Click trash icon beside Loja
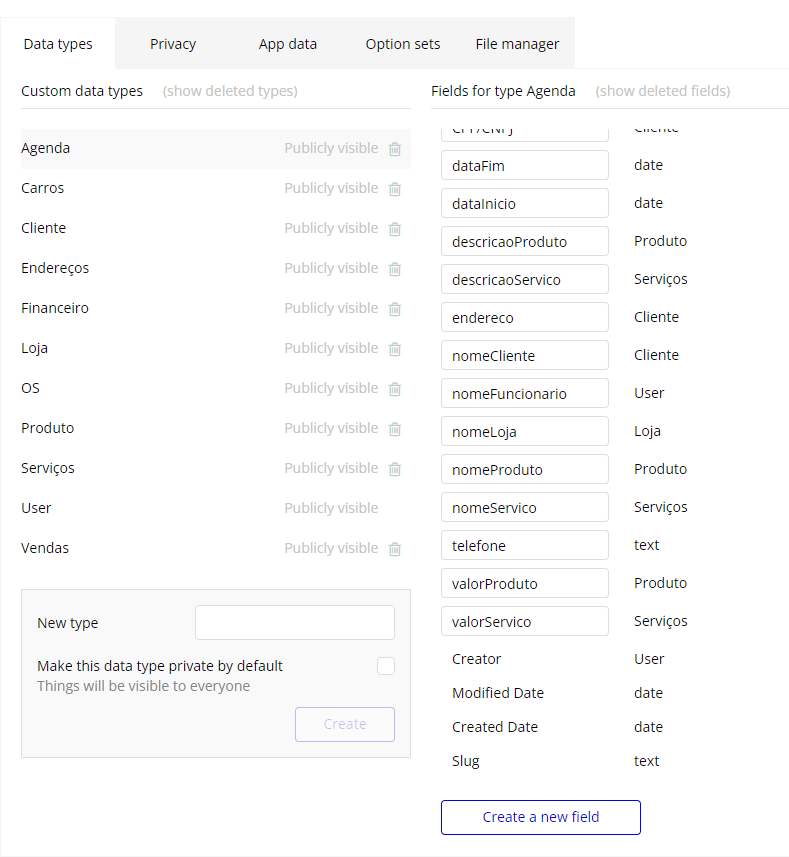Image resolution: width=789 pixels, height=857 pixels. 395,349
